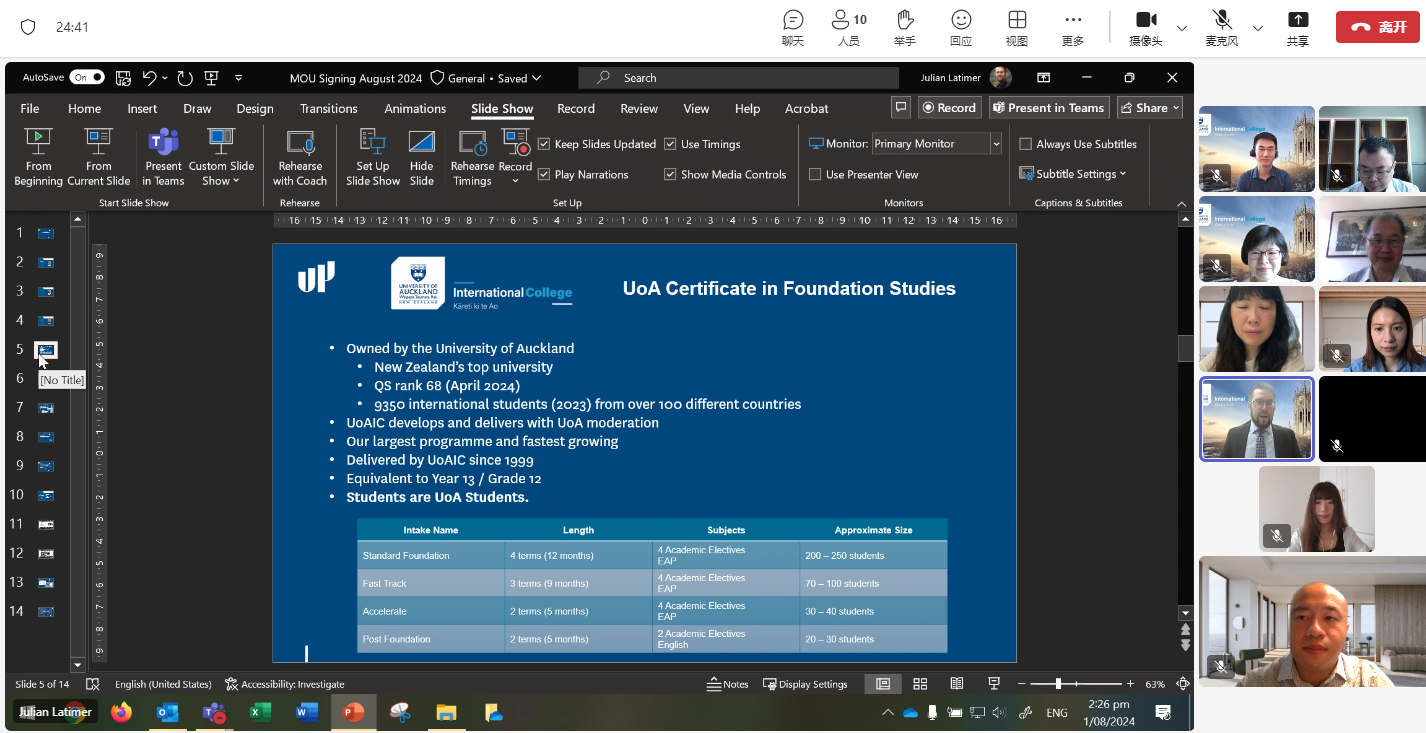This screenshot has width=1426, height=733.
Task: Uncheck Keep Slides Updated checkbox
Action: point(544,144)
